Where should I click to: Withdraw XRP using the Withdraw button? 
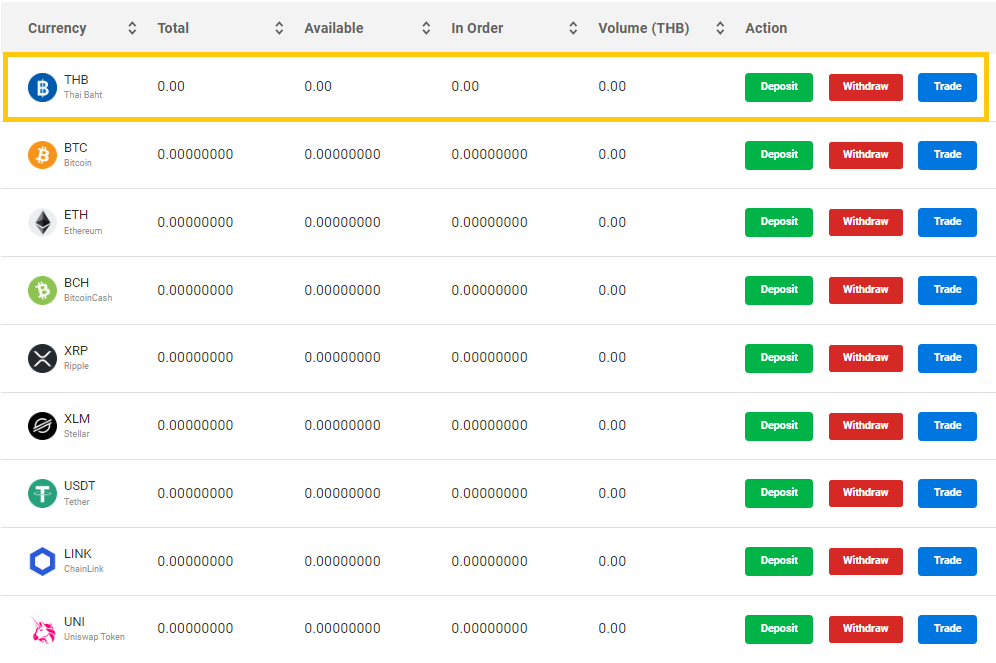pyautogui.click(x=866, y=358)
